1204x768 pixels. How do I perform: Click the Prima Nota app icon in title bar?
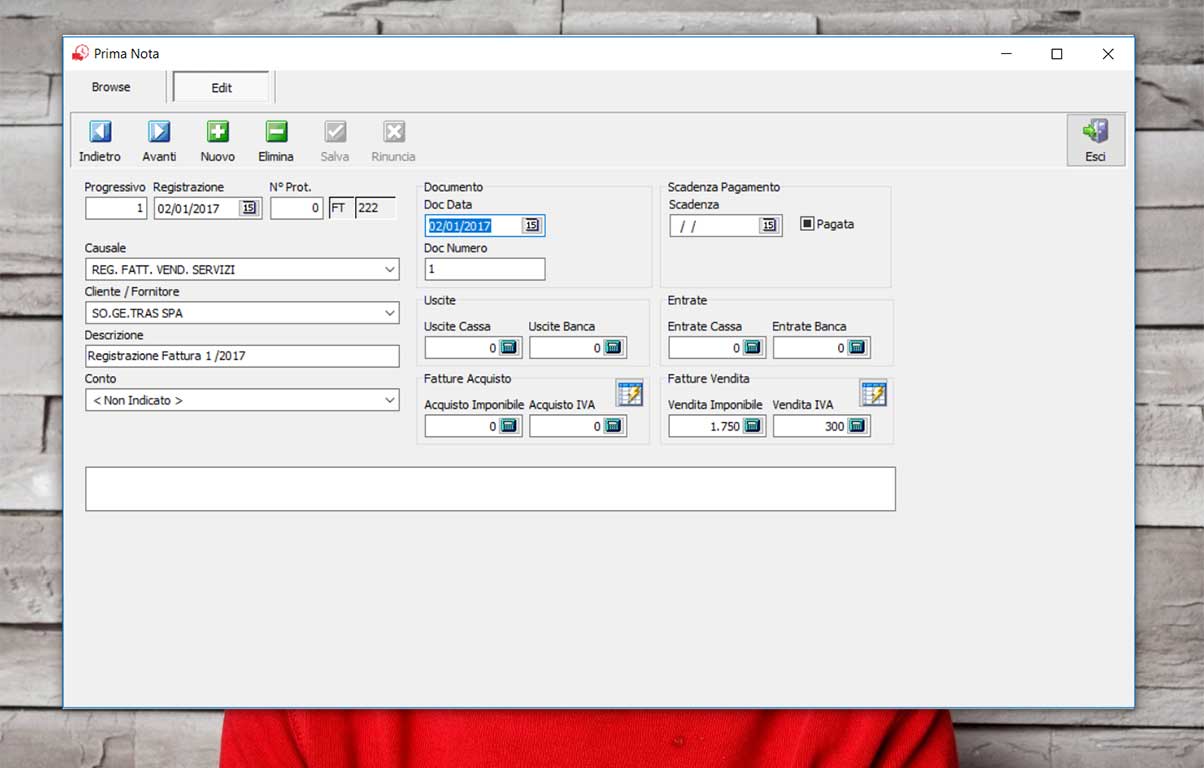[80, 53]
